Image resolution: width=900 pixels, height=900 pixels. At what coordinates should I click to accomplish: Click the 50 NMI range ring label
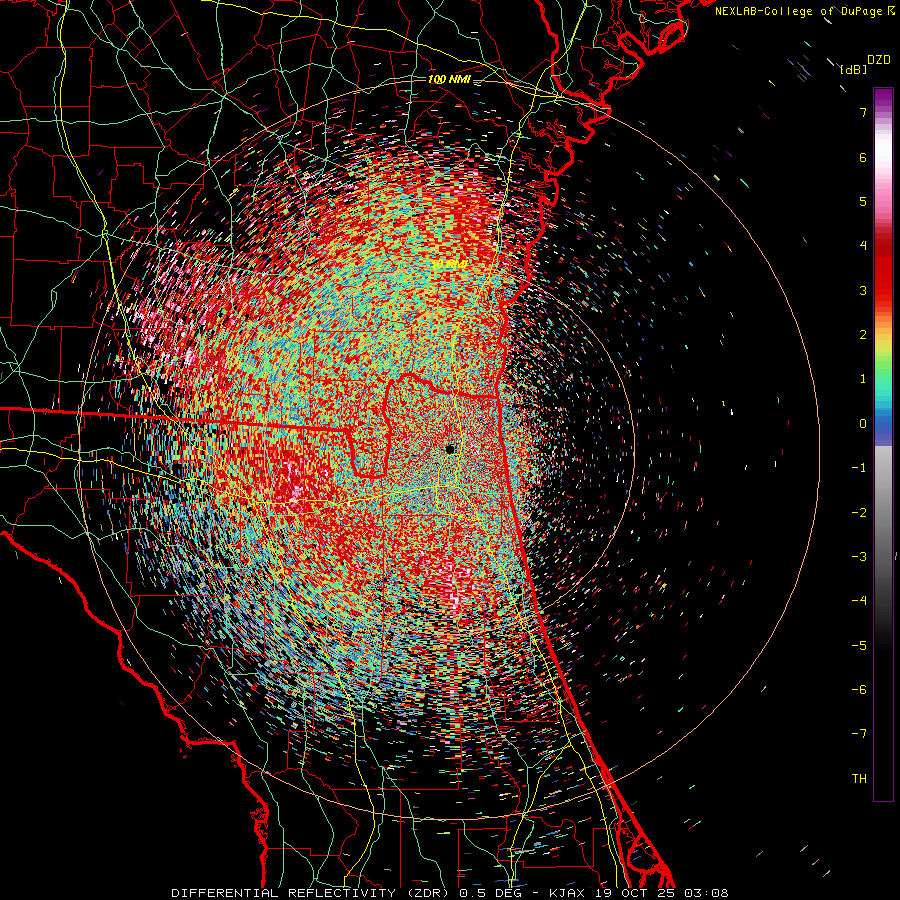449,263
